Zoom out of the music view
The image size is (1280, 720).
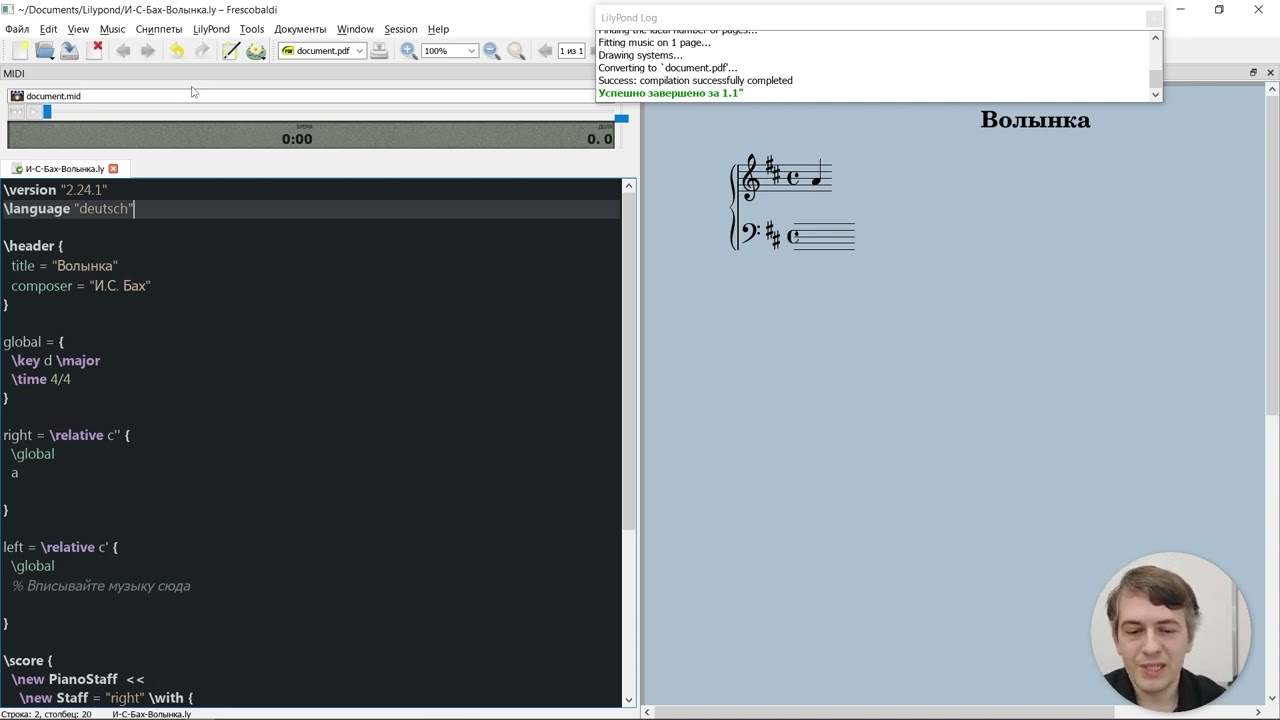point(492,51)
